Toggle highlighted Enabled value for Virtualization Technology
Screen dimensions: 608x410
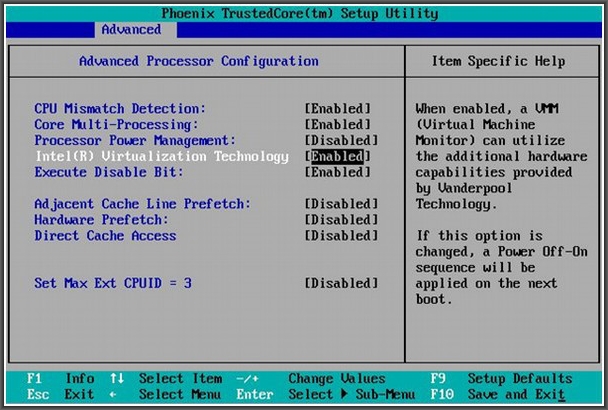click(x=337, y=156)
